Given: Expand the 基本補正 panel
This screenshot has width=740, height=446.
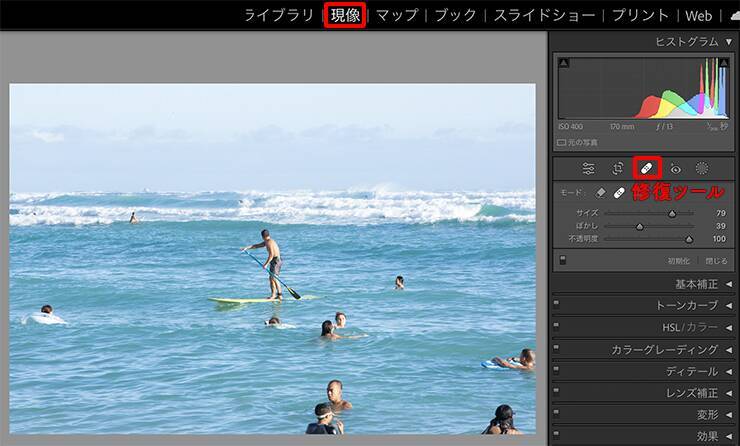Looking at the screenshot, I should 728,284.
